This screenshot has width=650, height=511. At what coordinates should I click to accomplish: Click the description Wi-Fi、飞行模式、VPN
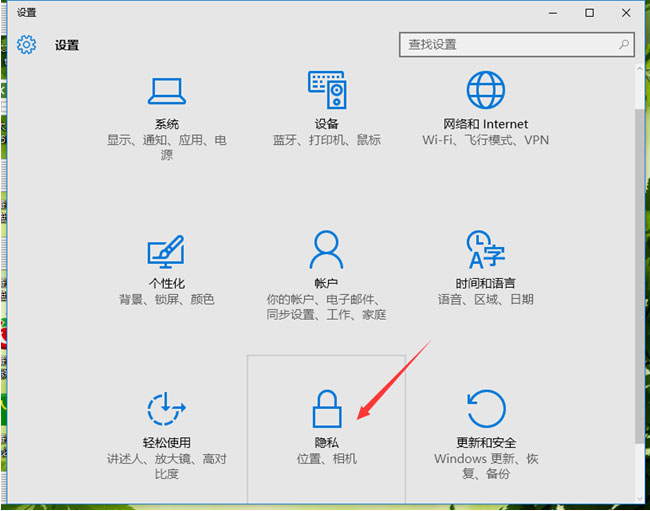[x=485, y=140]
